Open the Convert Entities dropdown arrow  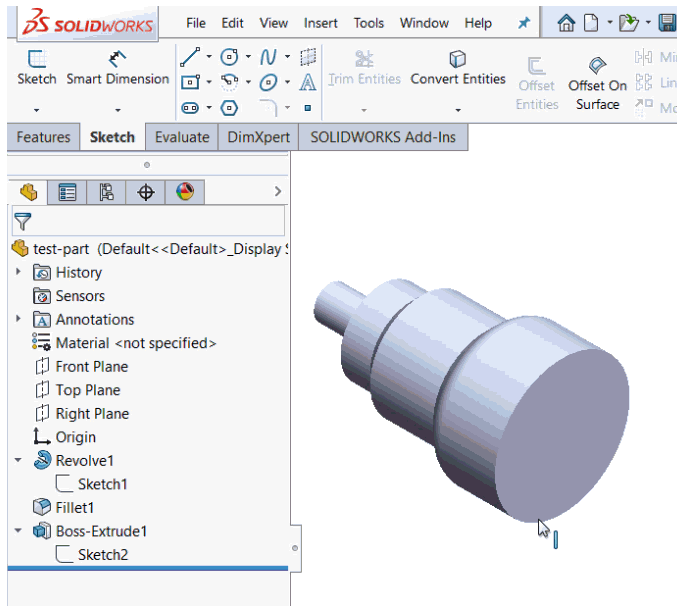[x=458, y=110]
